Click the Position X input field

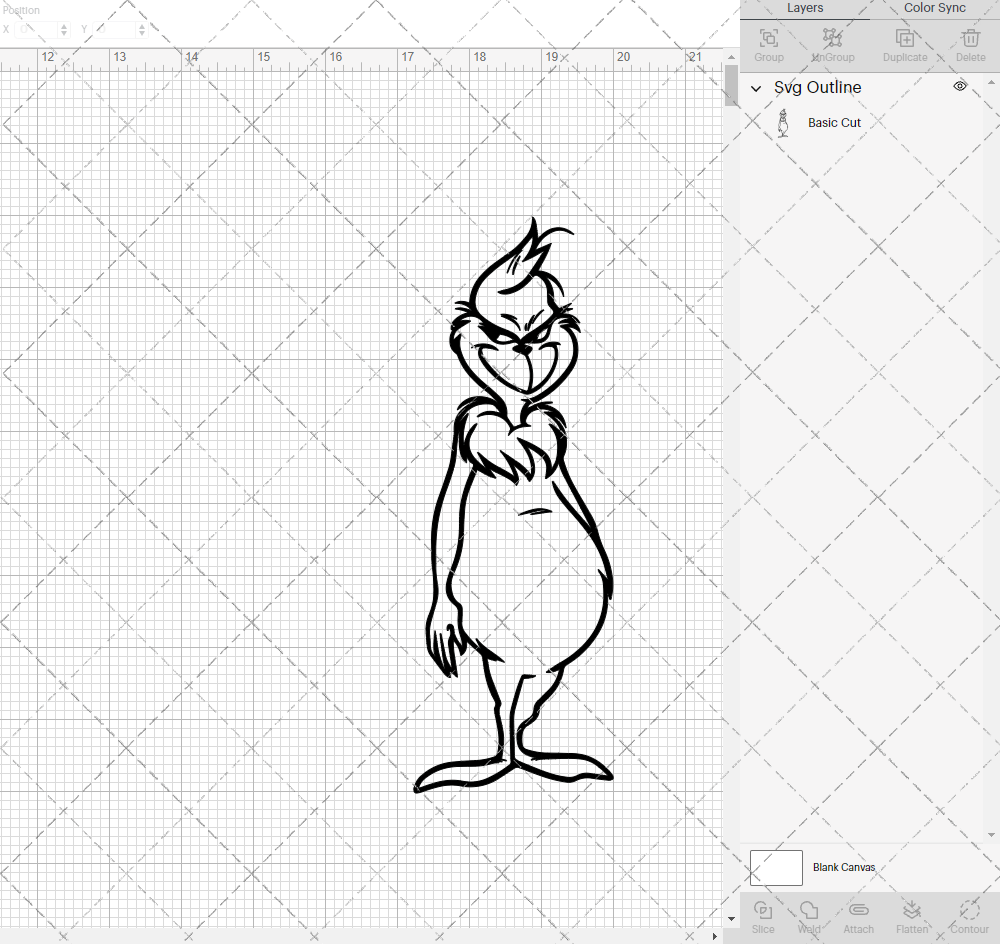pyautogui.click(x=37, y=29)
